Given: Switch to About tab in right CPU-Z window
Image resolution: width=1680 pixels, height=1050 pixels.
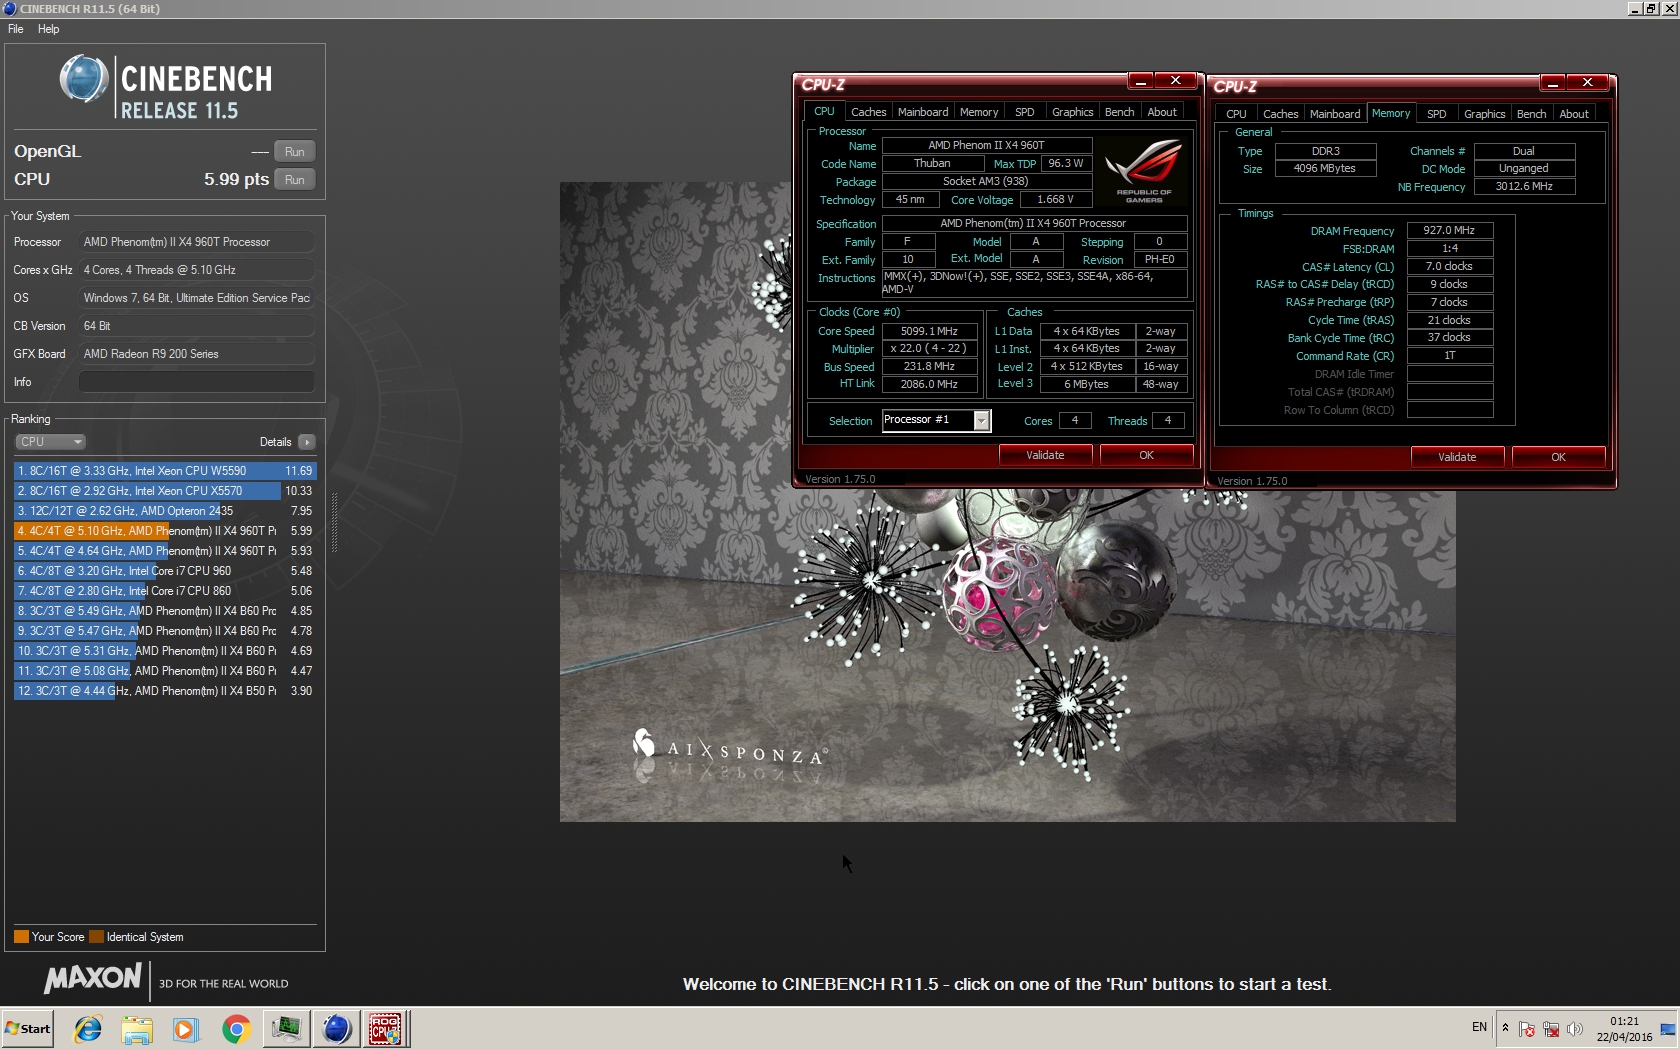Looking at the screenshot, I should [1573, 114].
